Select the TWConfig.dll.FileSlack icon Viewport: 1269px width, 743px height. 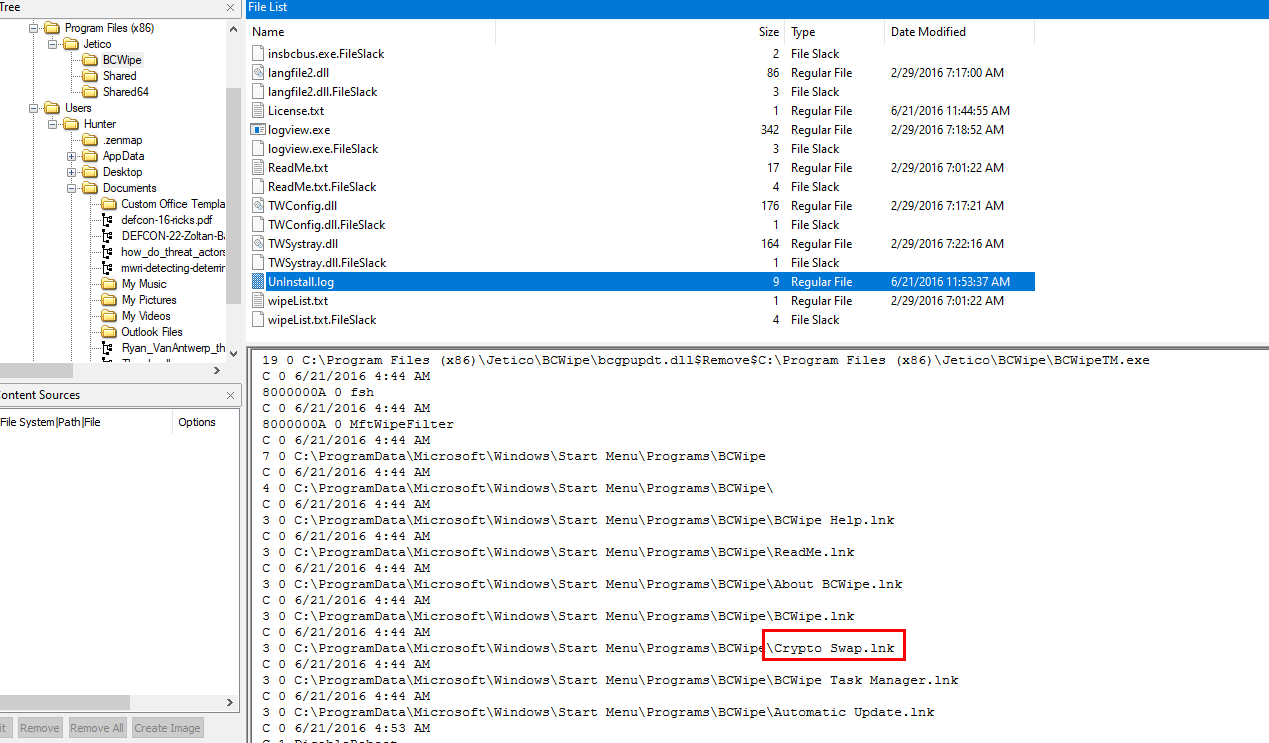(x=258, y=225)
